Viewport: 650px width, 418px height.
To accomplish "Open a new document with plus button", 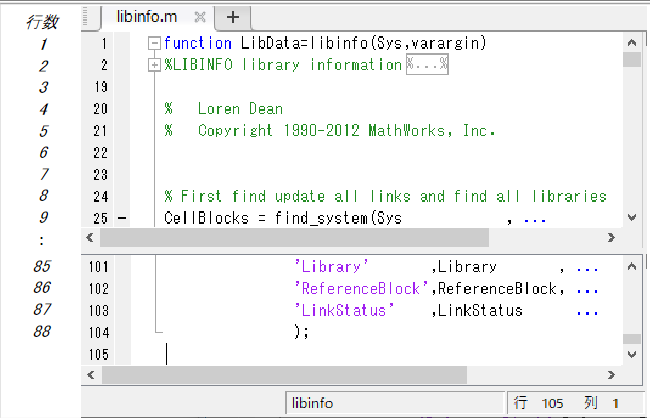I will click(x=233, y=17).
